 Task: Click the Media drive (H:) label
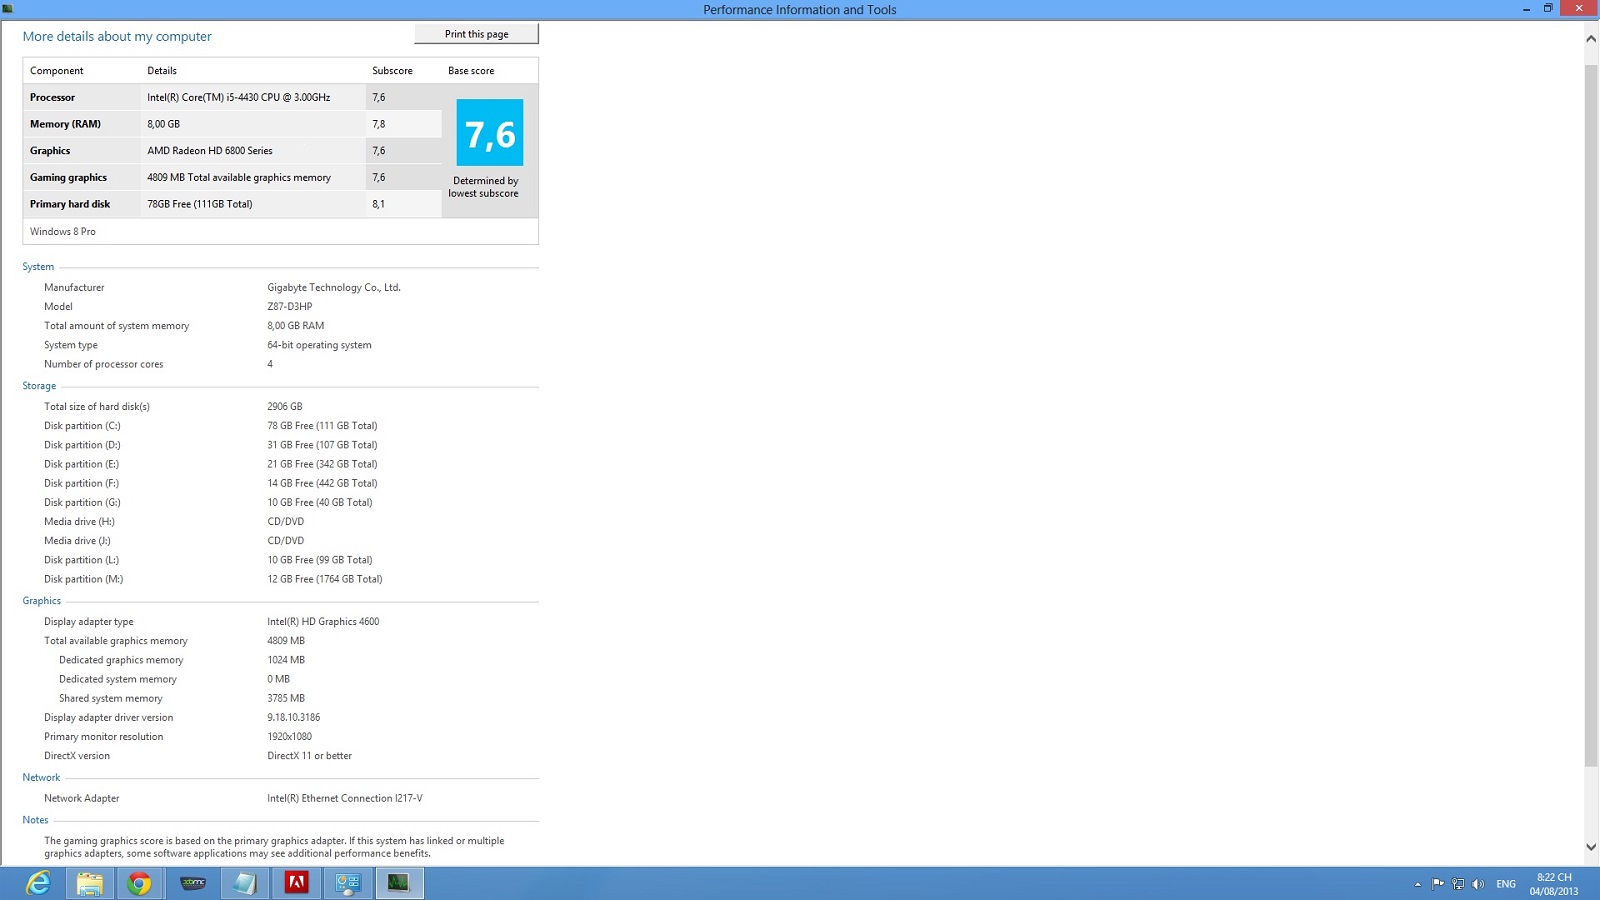(79, 521)
